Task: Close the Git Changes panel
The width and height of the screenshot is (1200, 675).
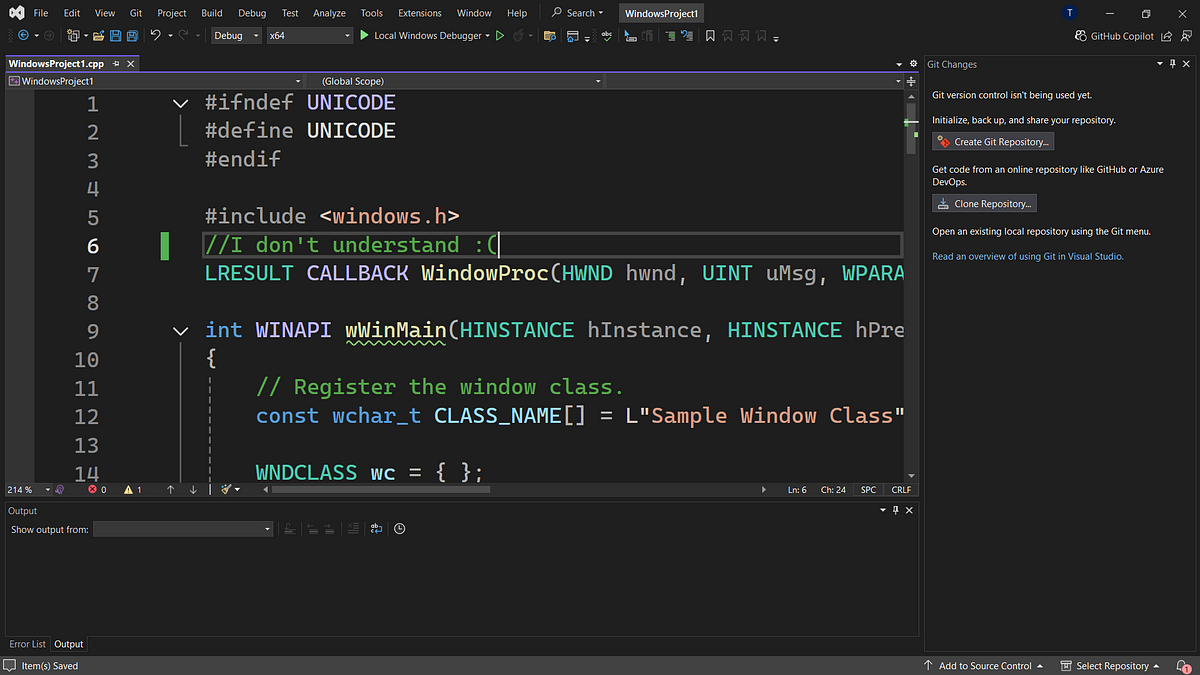Action: pos(1187,64)
